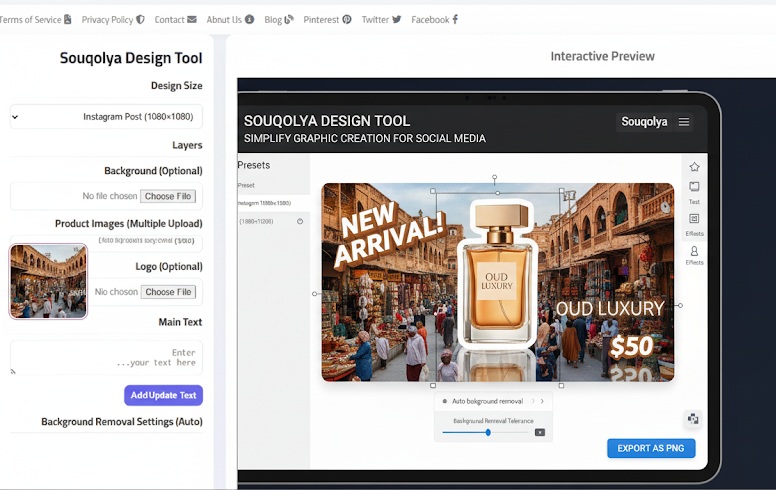Toggle Auto background removal in preview
The height and width of the screenshot is (490, 776).
[x=444, y=401]
